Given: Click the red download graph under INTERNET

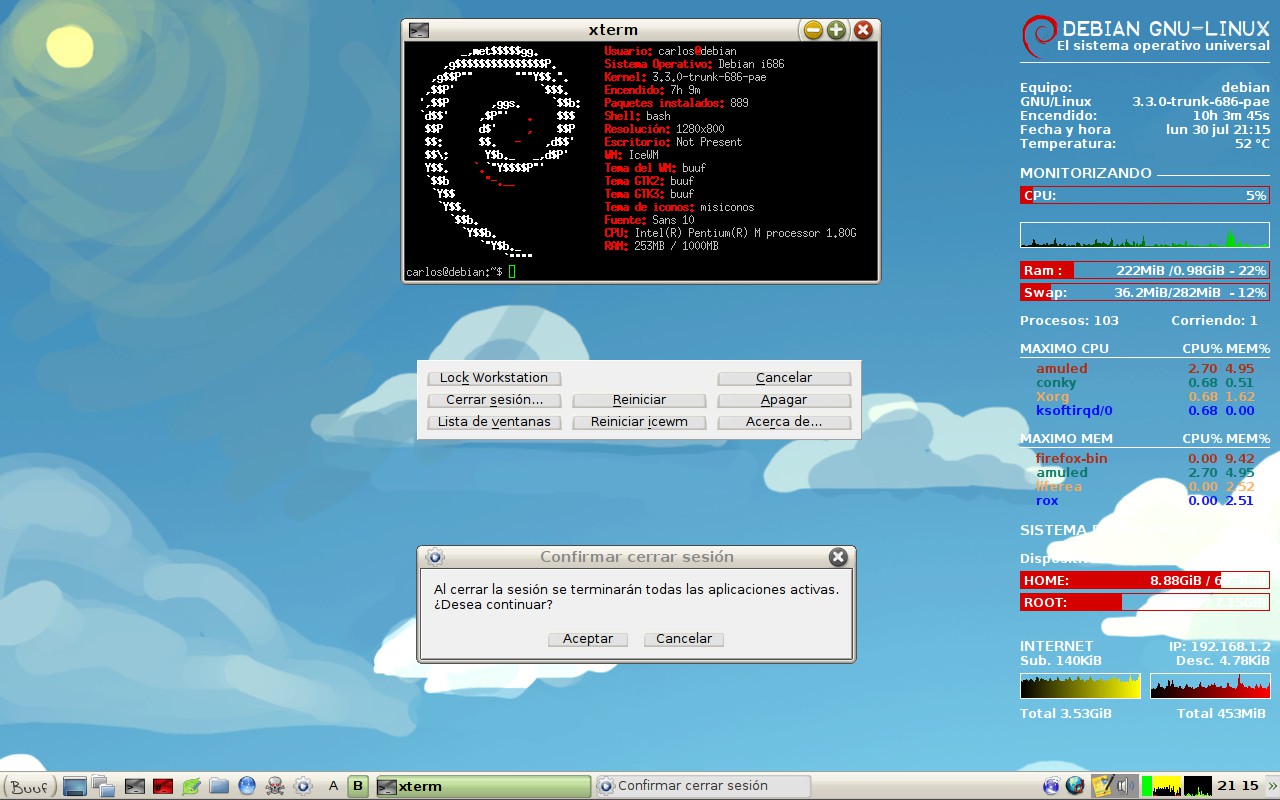Looking at the screenshot, I should point(1210,686).
